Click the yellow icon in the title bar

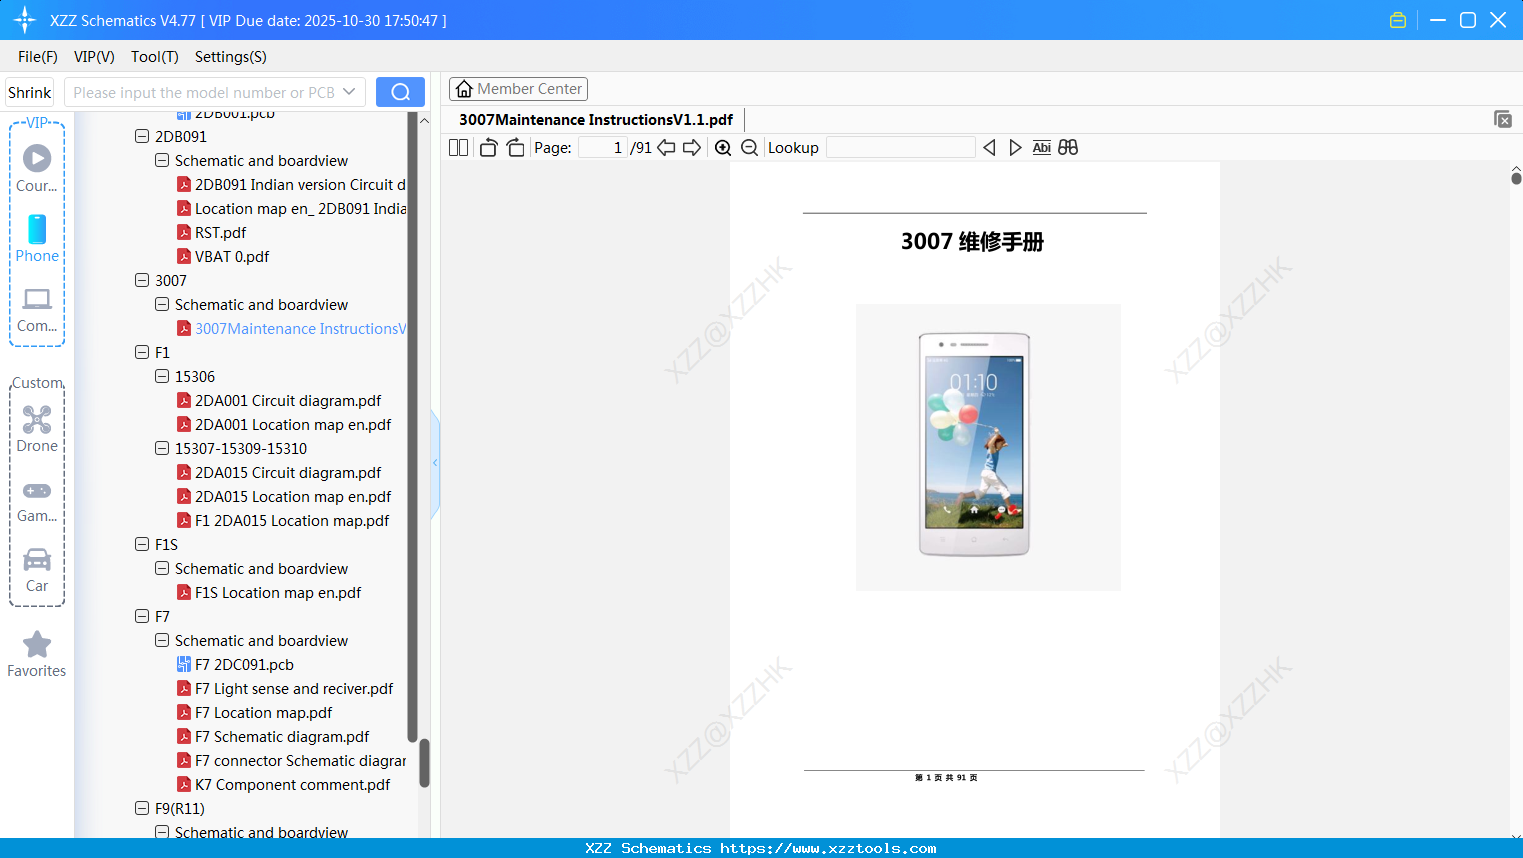click(x=1398, y=20)
